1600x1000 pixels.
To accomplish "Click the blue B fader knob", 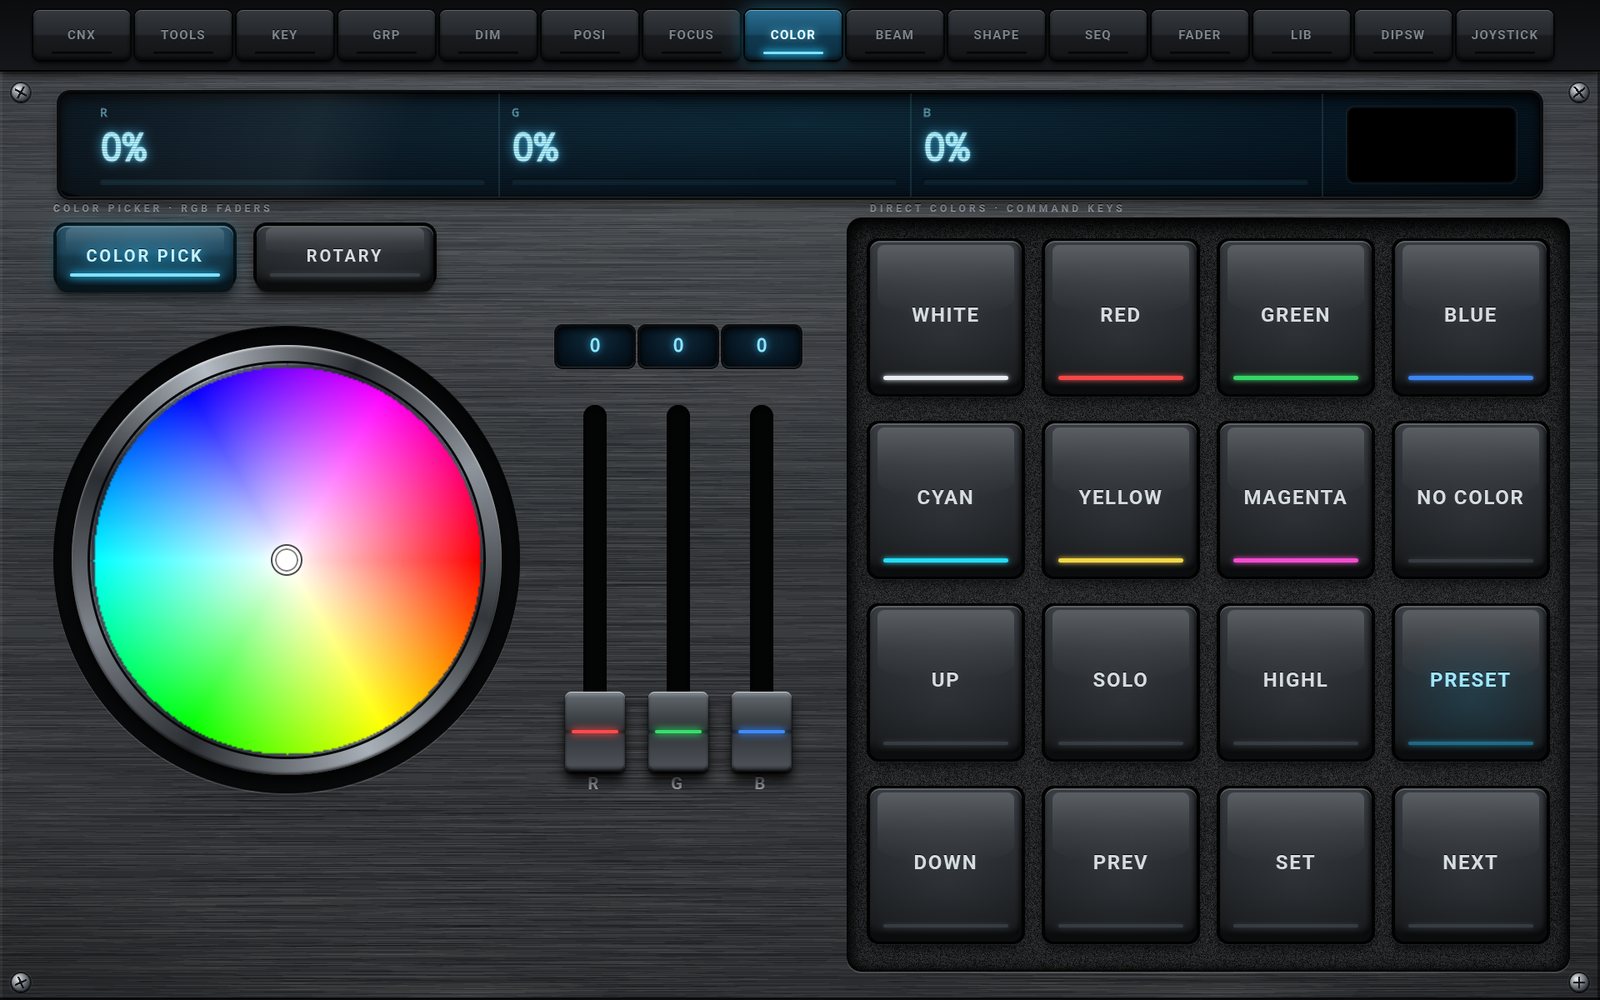I will click(761, 731).
